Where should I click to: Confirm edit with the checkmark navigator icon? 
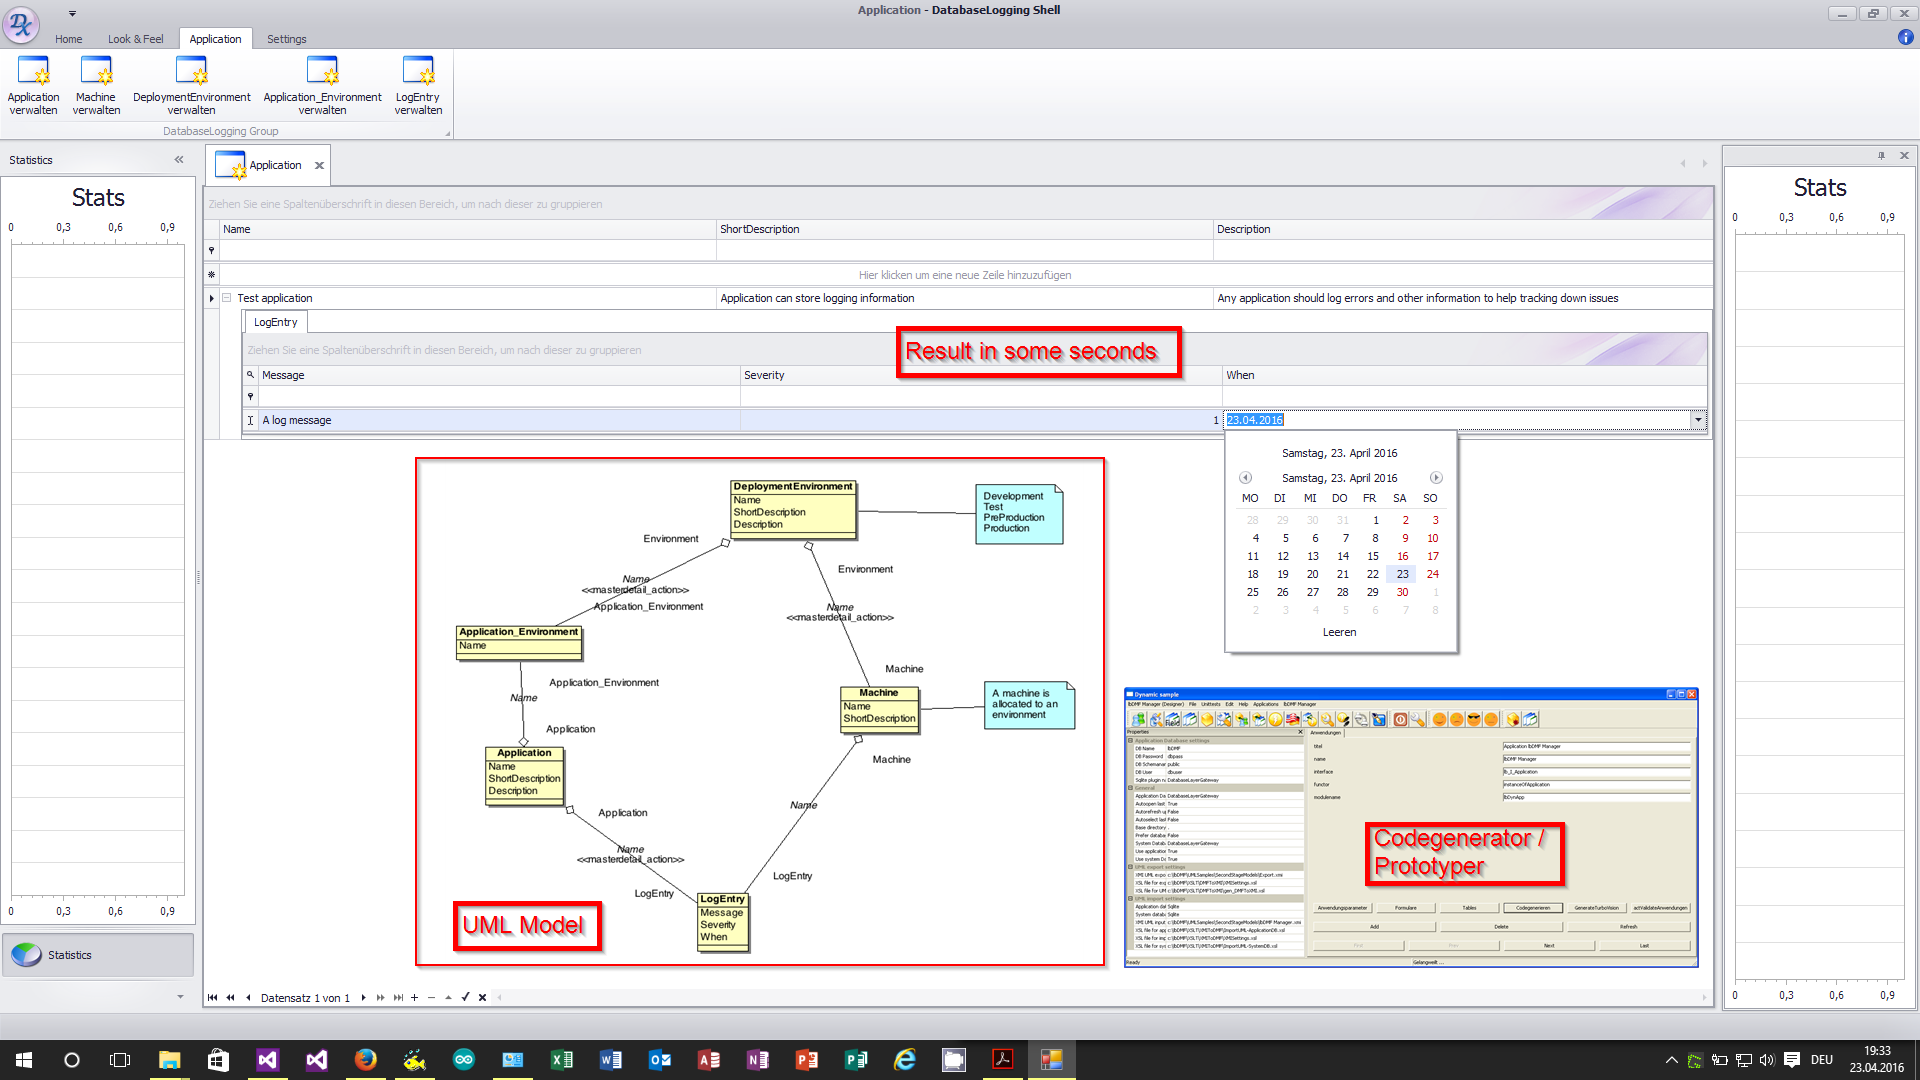point(466,997)
